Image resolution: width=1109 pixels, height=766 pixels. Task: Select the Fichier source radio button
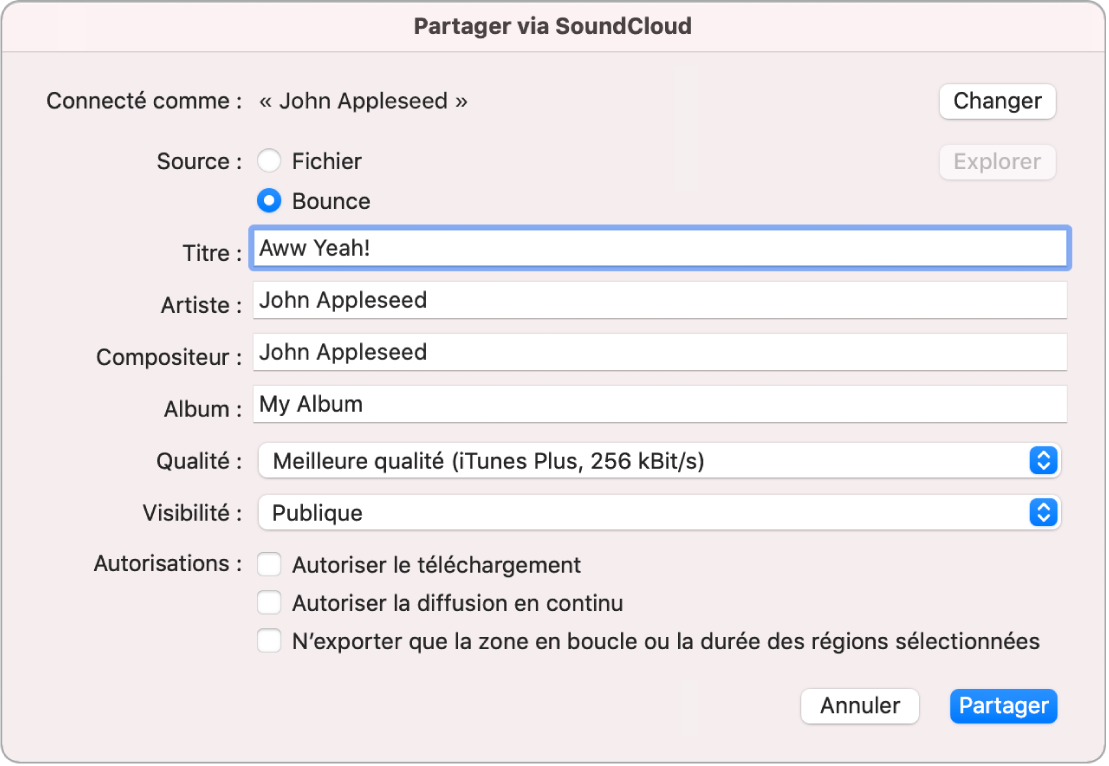268,160
